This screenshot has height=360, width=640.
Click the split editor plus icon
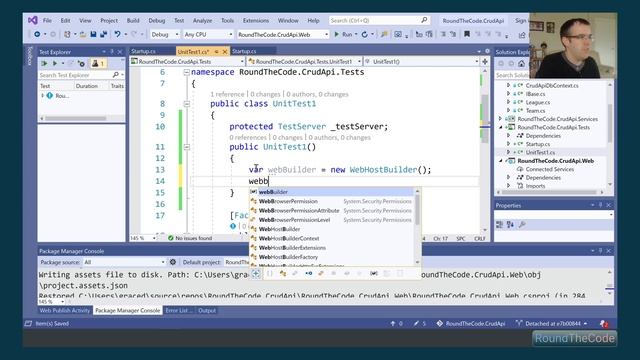485,62
